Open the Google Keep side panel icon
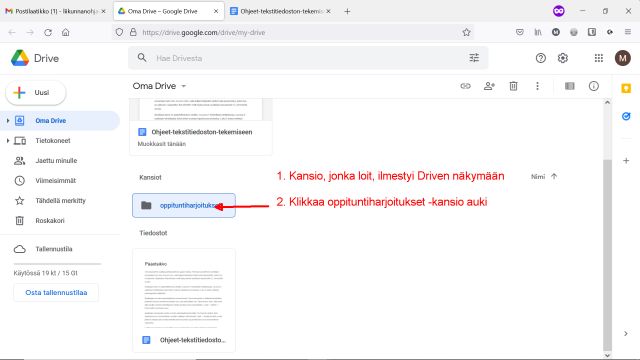This screenshot has width=640, height=360. pos(626,89)
